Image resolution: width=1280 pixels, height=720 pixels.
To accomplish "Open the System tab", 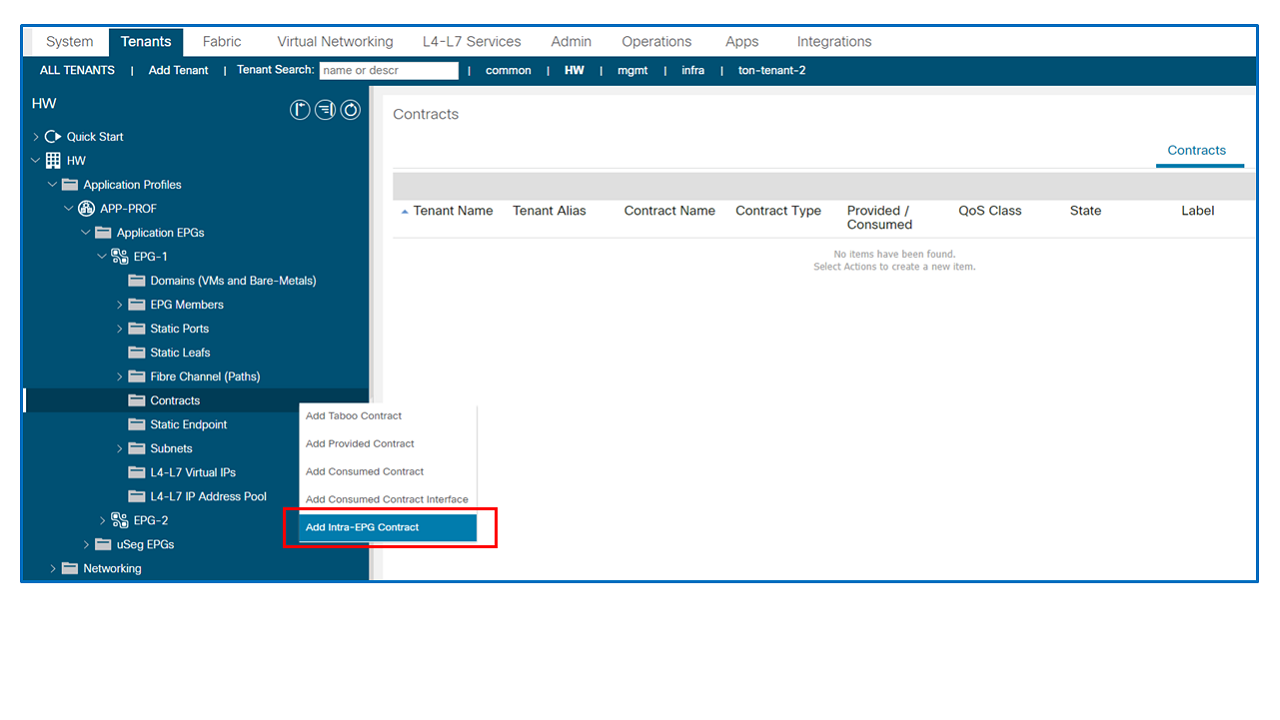I will pos(69,42).
